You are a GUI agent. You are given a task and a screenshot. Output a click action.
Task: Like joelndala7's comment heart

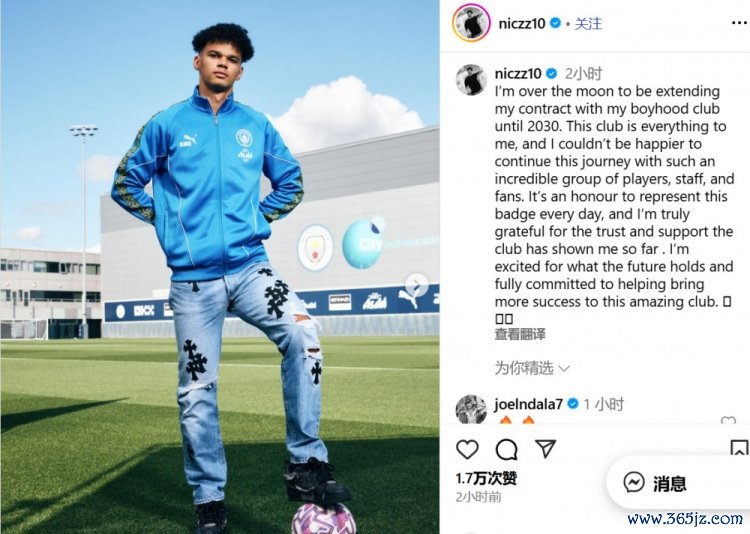point(728,421)
